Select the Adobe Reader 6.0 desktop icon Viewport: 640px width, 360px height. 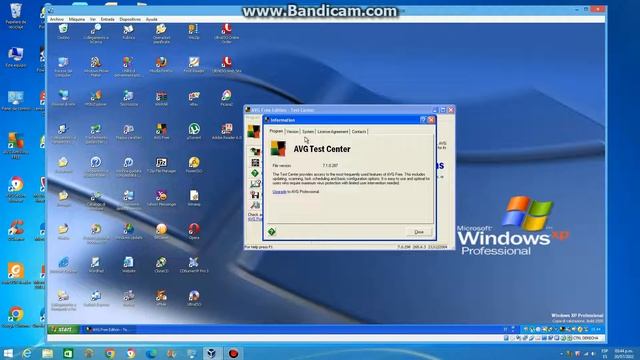[227, 132]
